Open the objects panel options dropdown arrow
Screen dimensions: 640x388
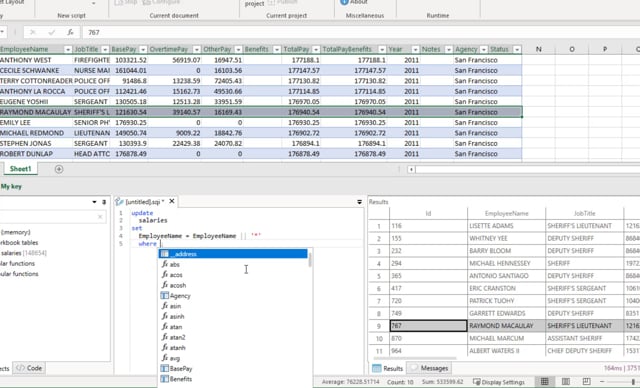click(94, 202)
